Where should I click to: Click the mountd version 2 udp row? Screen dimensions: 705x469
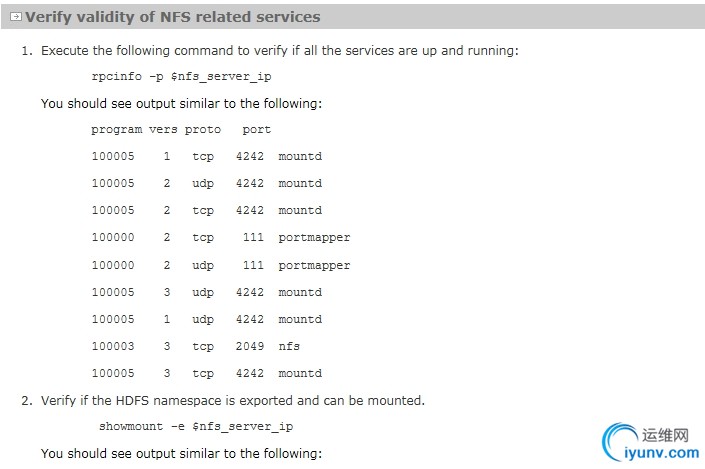[x=207, y=183]
